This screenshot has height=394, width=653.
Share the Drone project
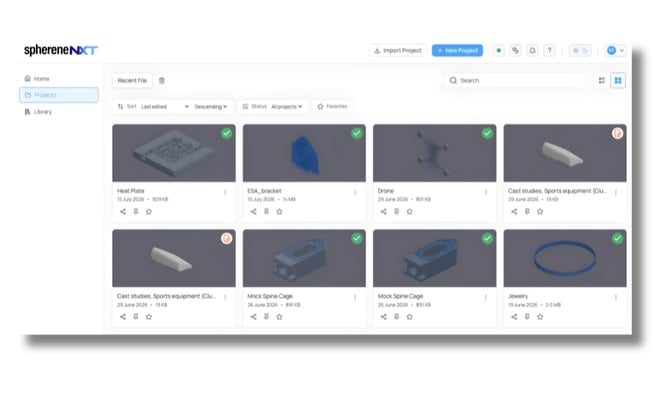pyautogui.click(x=384, y=212)
